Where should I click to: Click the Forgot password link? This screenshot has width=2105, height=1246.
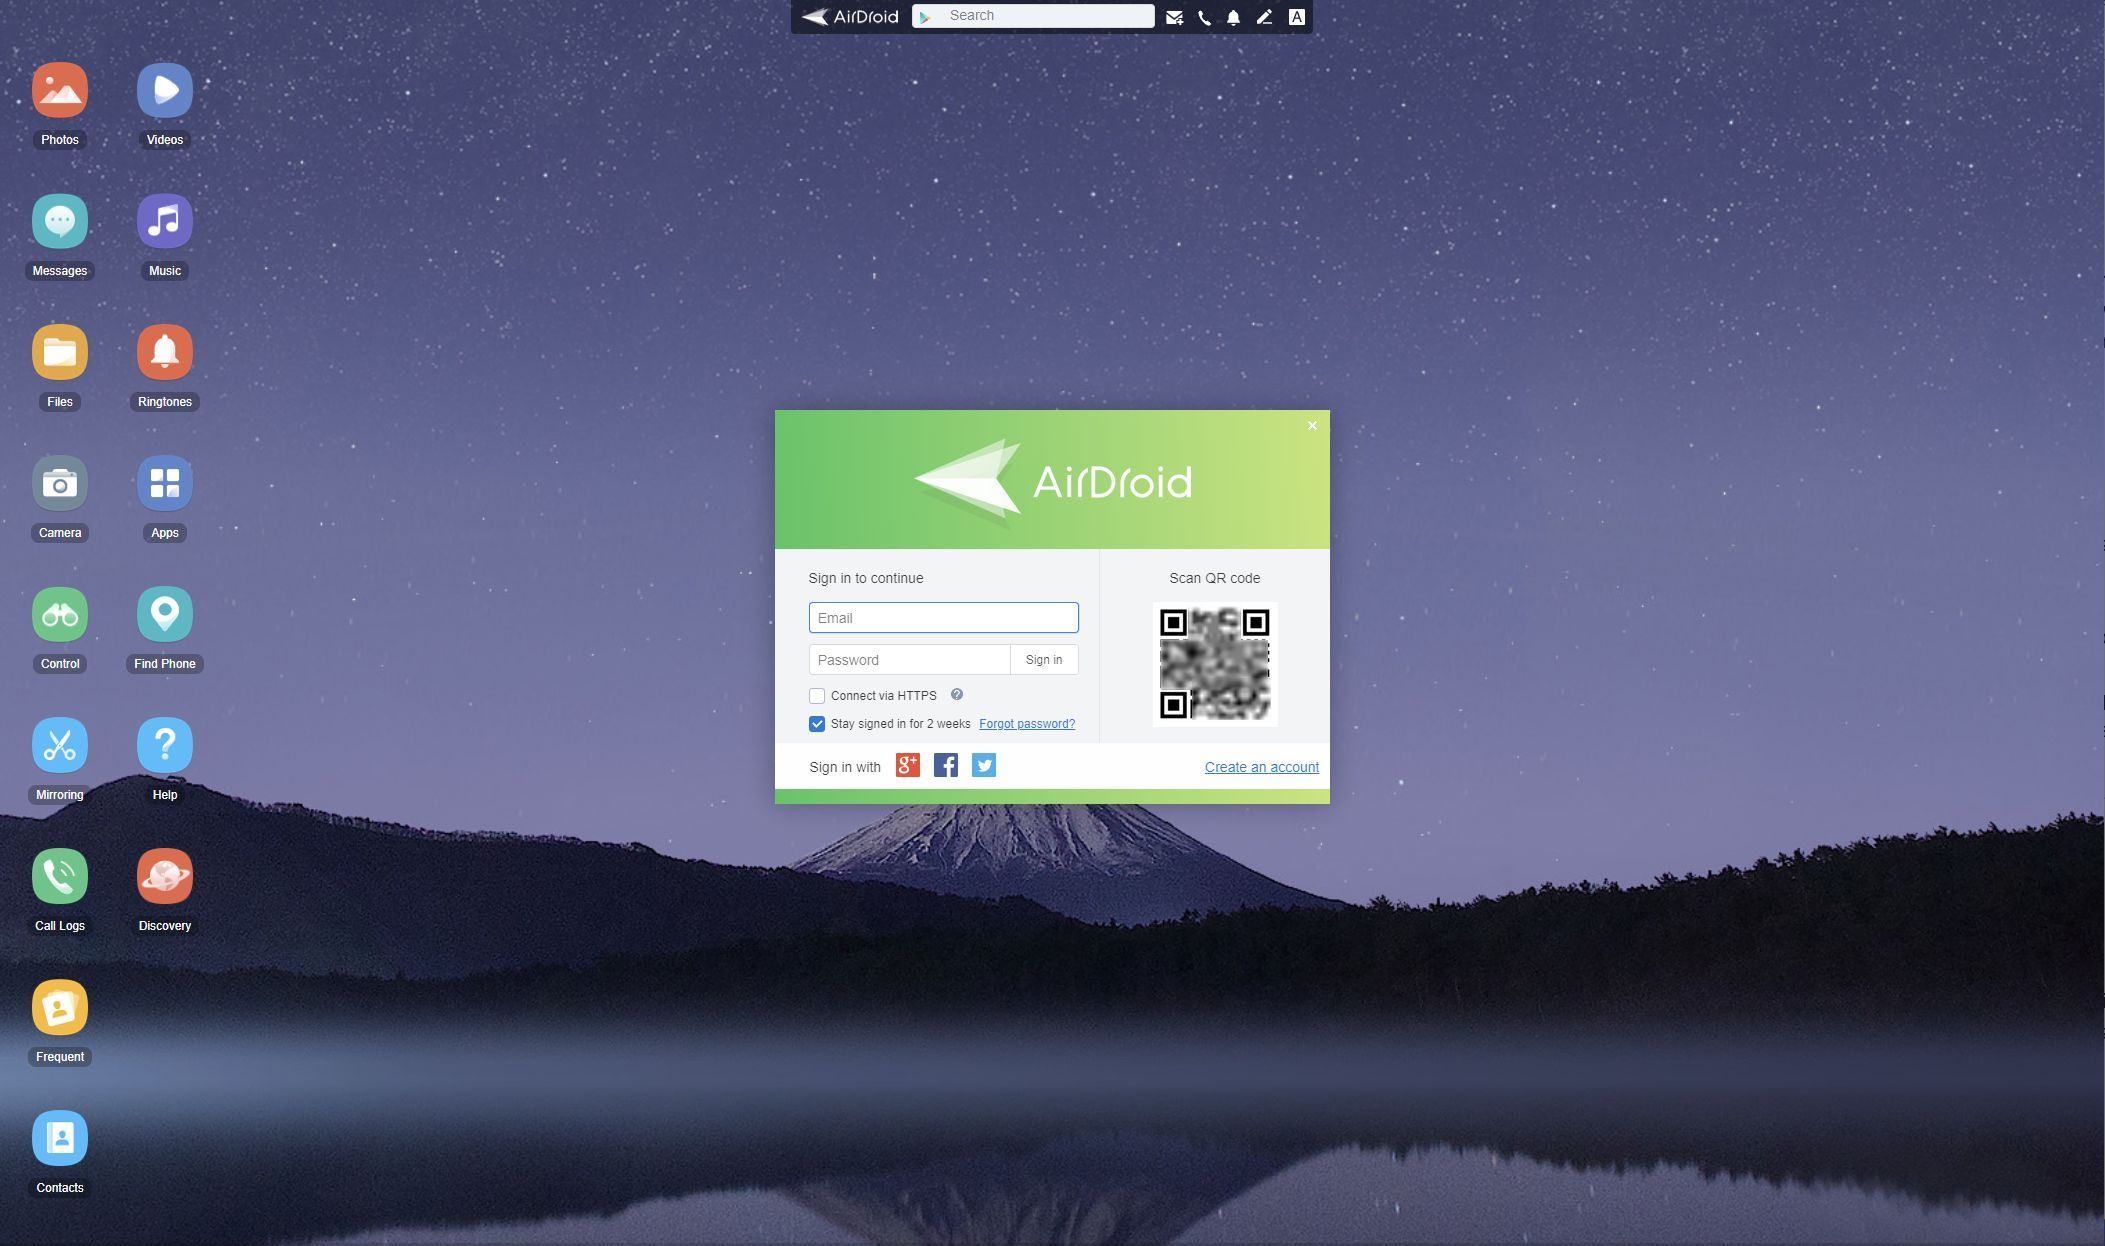(x=1026, y=723)
